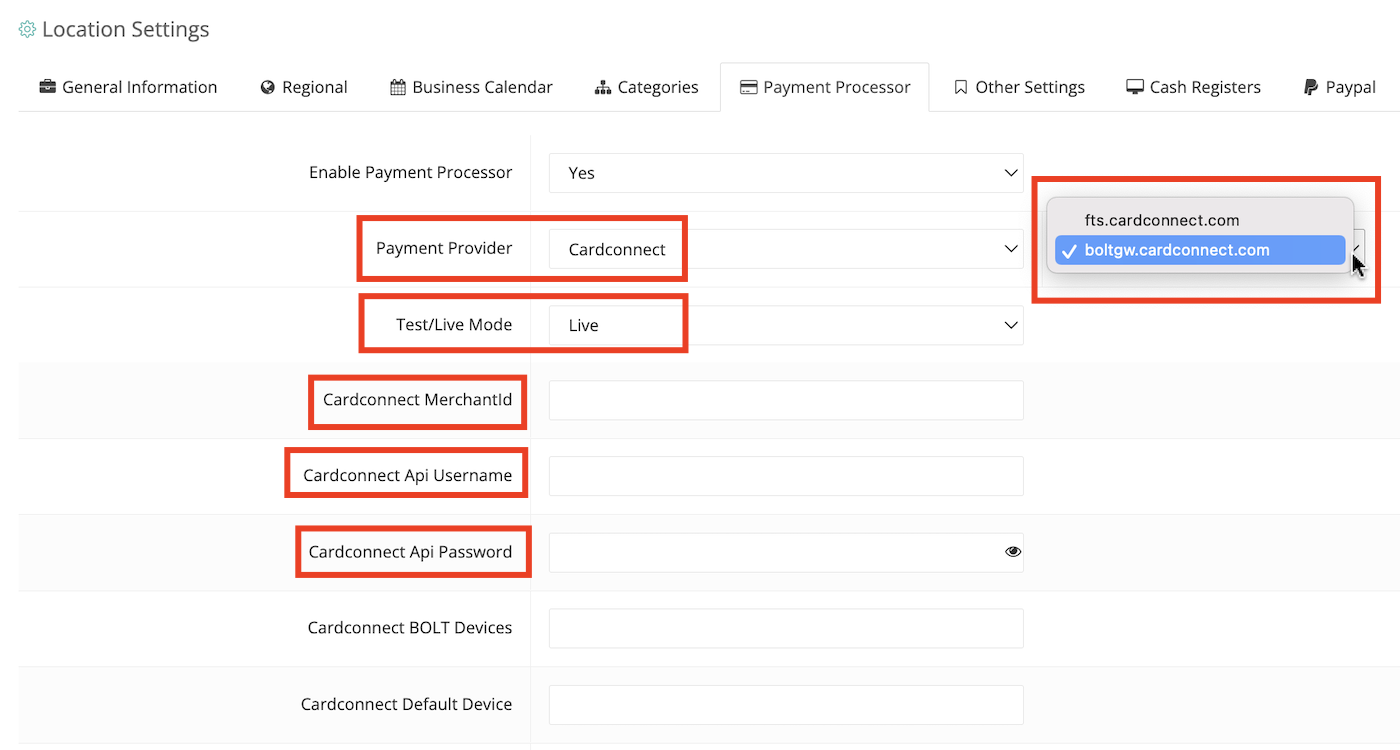The height and width of the screenshot is (750, 1400).
Task: Click the briefcase icon on General Information
Action: 47,87
